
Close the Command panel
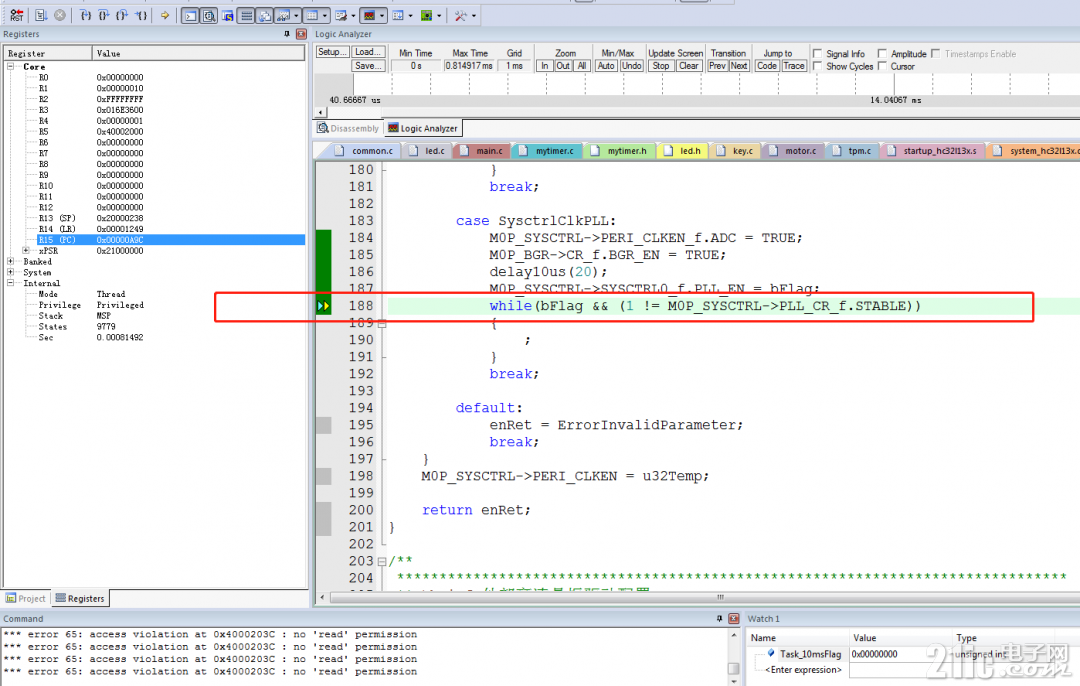click(x=734, y=619)
